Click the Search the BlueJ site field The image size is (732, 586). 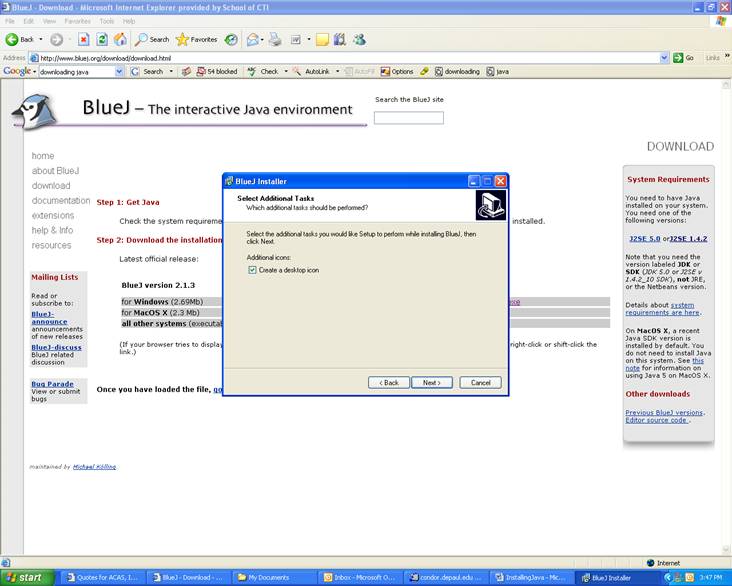(x=408, y=118)
